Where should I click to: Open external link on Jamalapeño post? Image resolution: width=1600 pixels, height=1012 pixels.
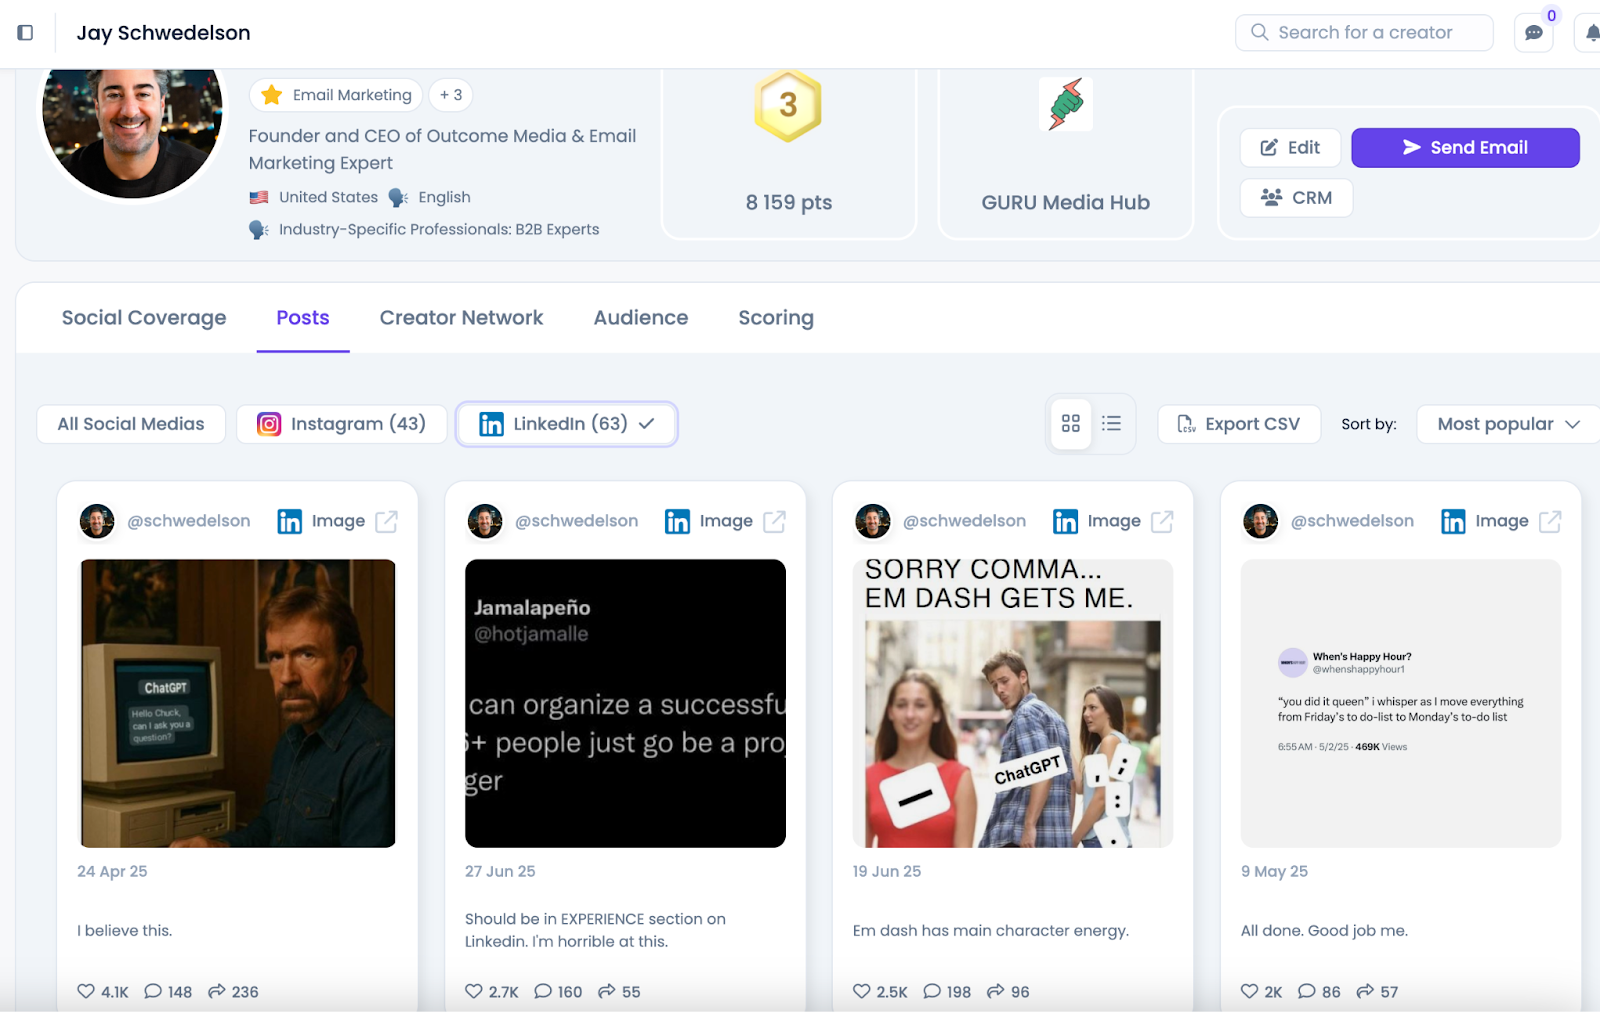[x=774, y=521]
